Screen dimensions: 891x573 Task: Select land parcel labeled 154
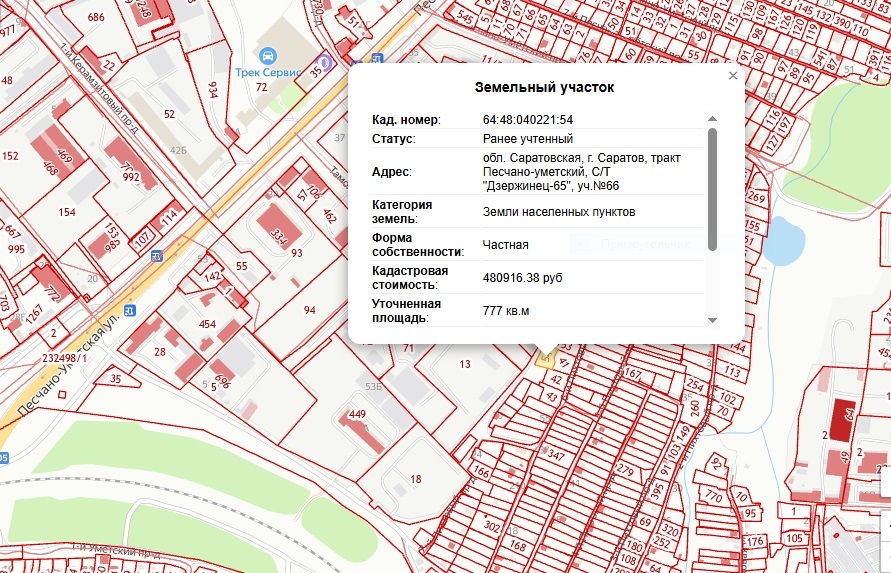[67, 212]
